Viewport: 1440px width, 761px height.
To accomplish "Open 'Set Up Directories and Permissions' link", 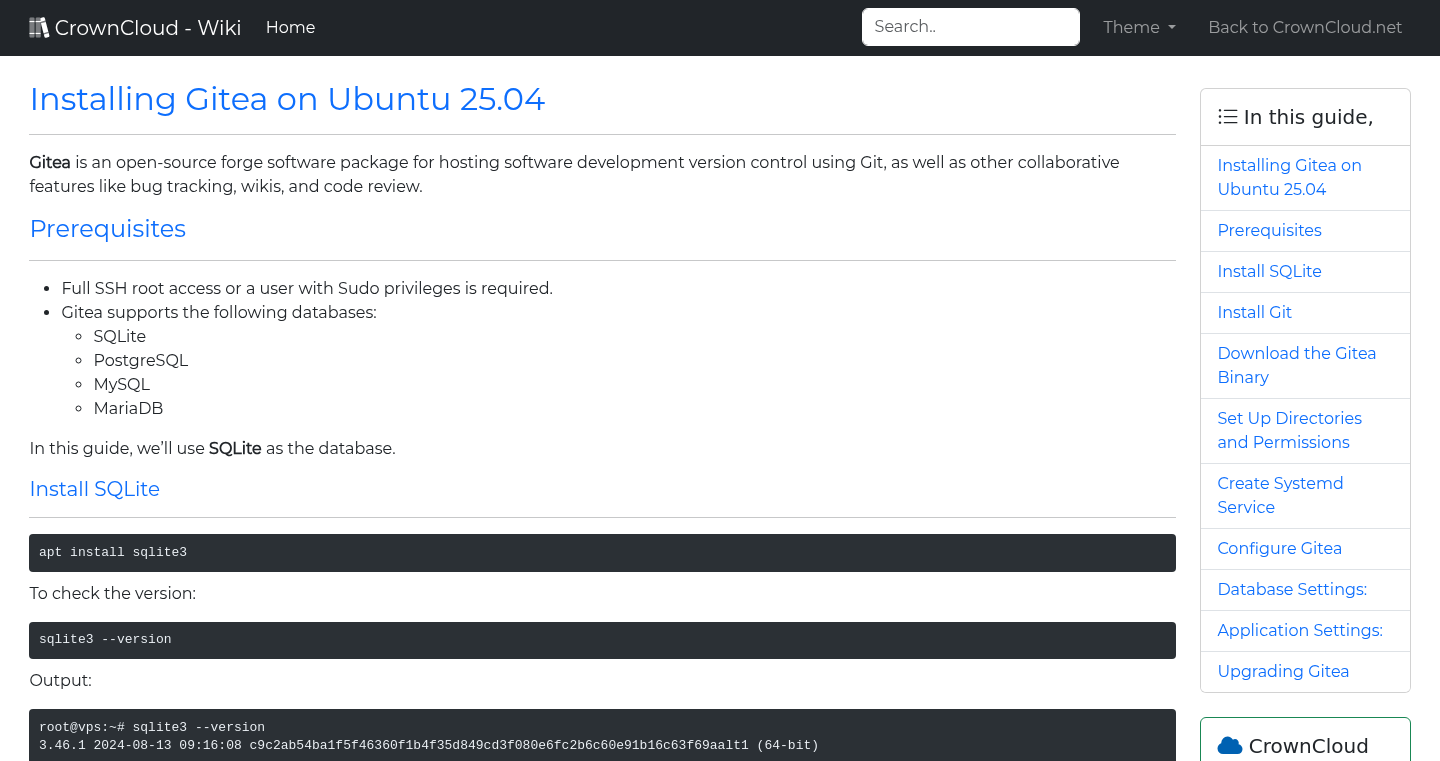I will (x=1289, y=430).
